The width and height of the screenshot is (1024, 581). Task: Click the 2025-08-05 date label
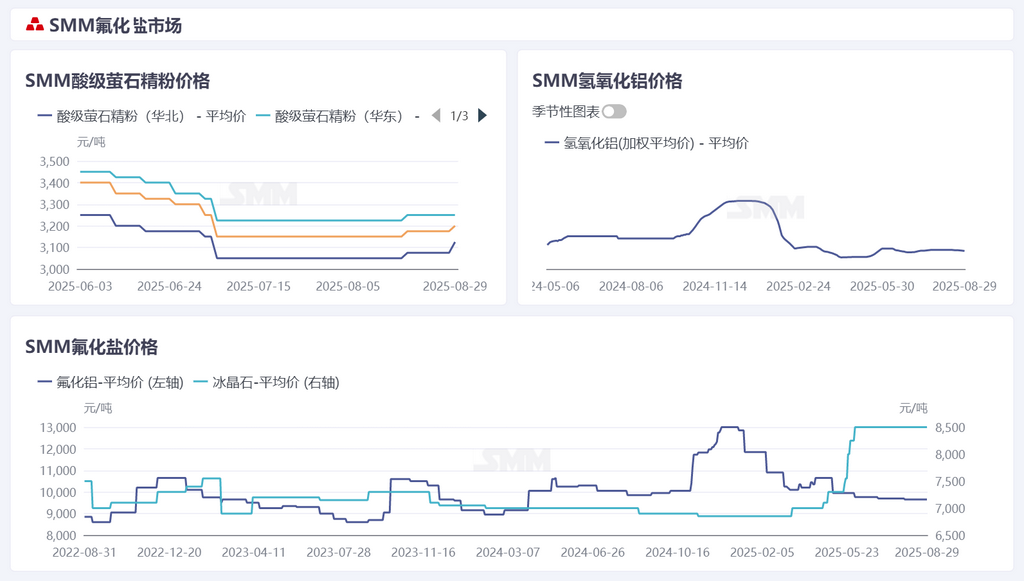347,286
